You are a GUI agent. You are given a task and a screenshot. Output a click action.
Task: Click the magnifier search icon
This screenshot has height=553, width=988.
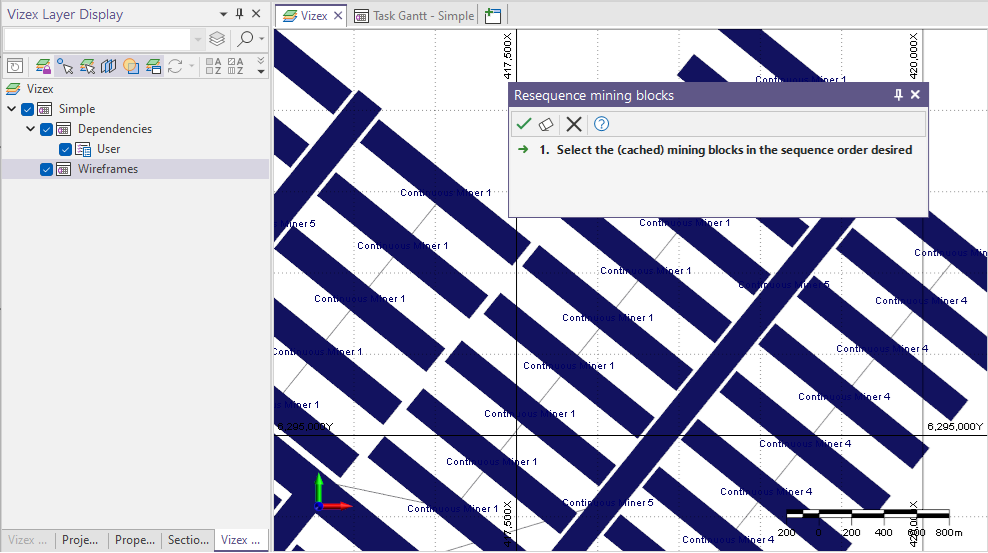(x=244, y=39)
